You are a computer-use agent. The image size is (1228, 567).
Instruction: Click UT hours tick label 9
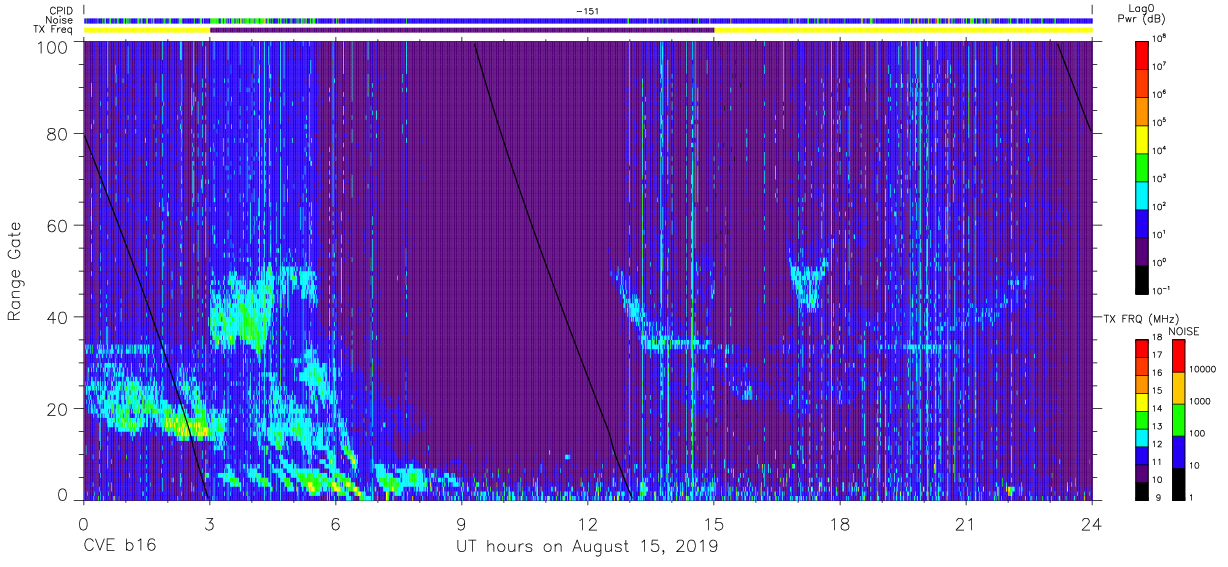coord(461,523)
